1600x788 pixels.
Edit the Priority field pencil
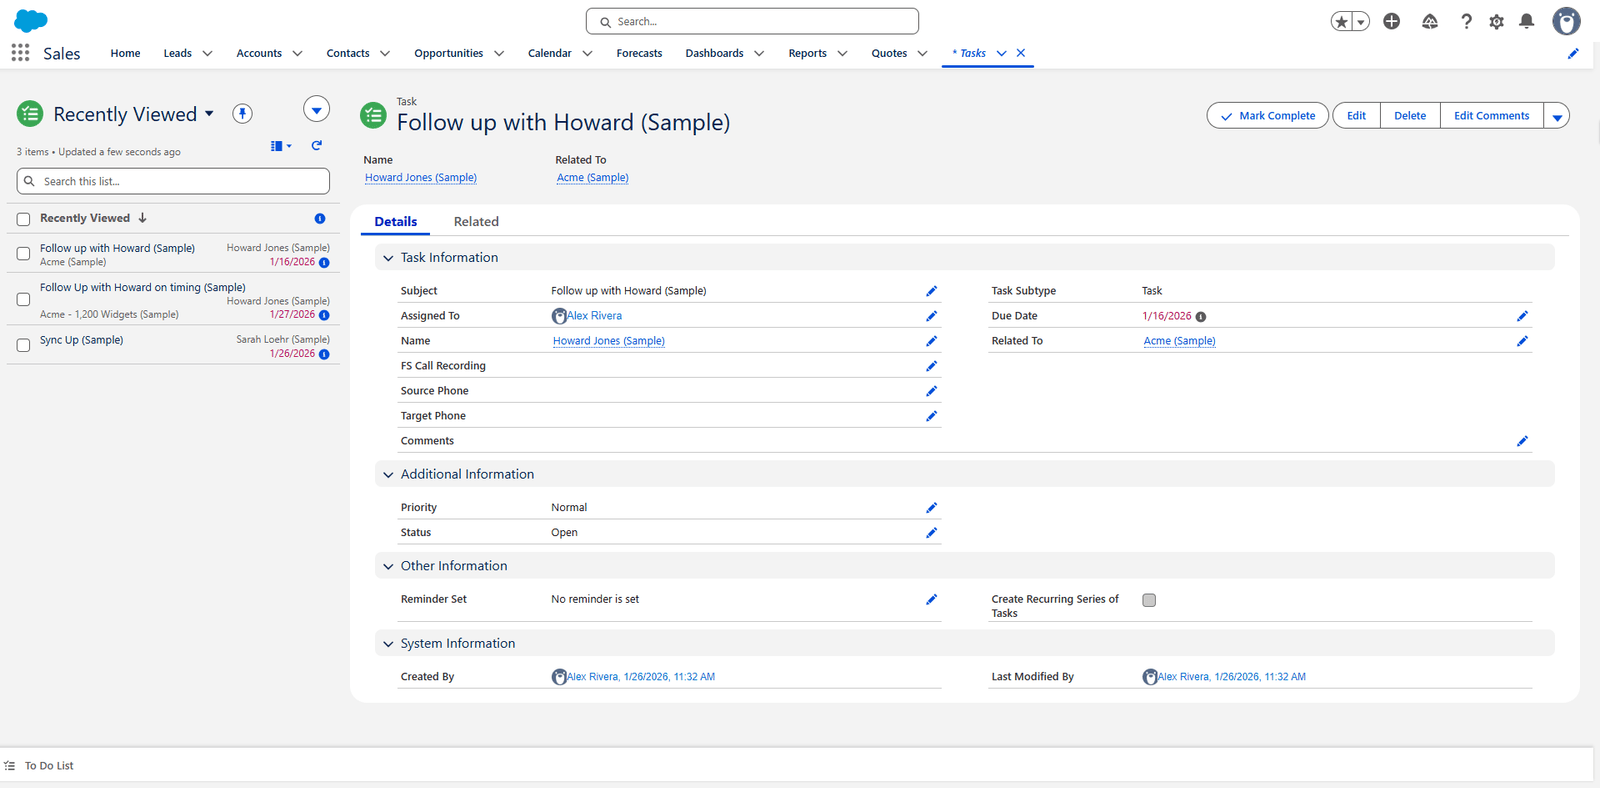pyautogui.click(x=931, y=508)
